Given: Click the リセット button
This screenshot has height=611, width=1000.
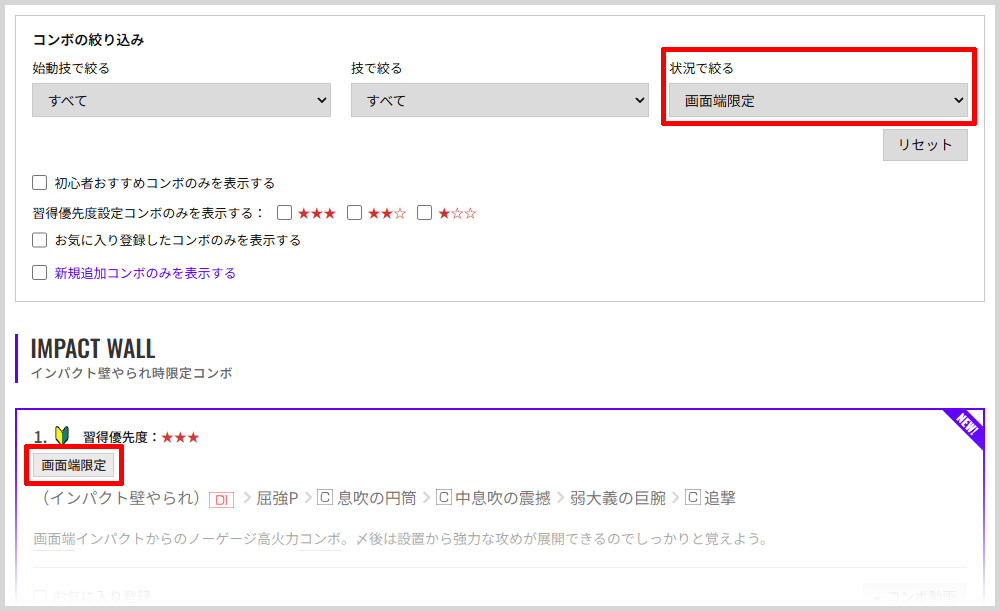Looking at the screenshot, I should coord(925,145).
